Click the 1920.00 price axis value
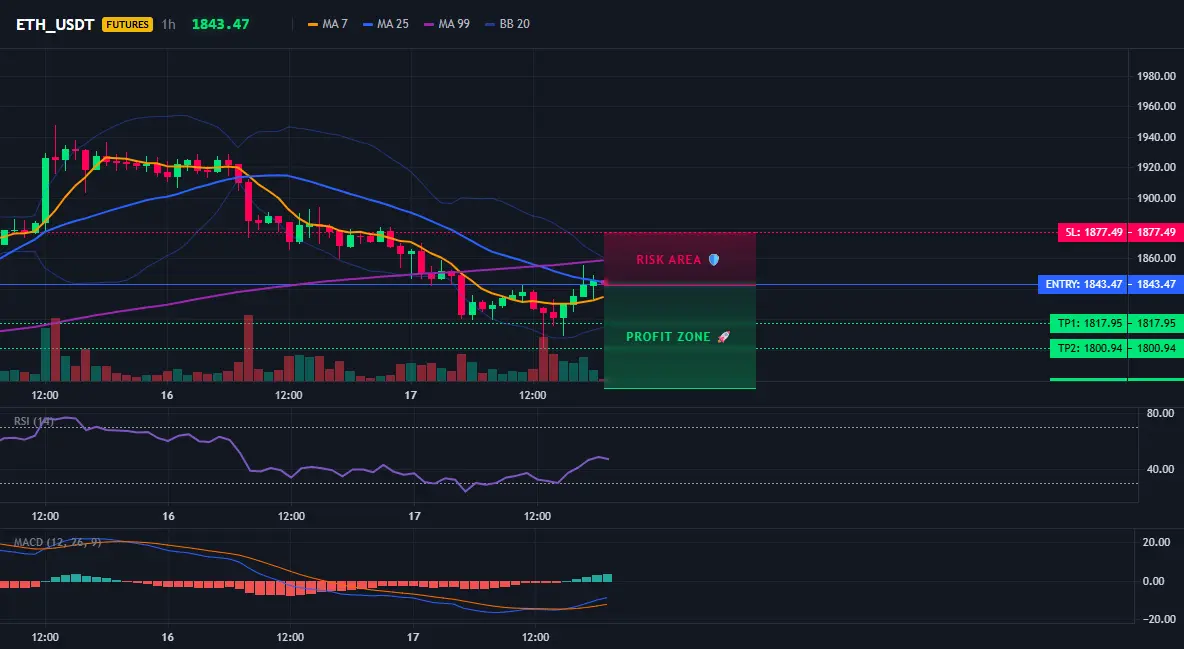This screenshot has width=1184, height=649. click(1156, 168)
